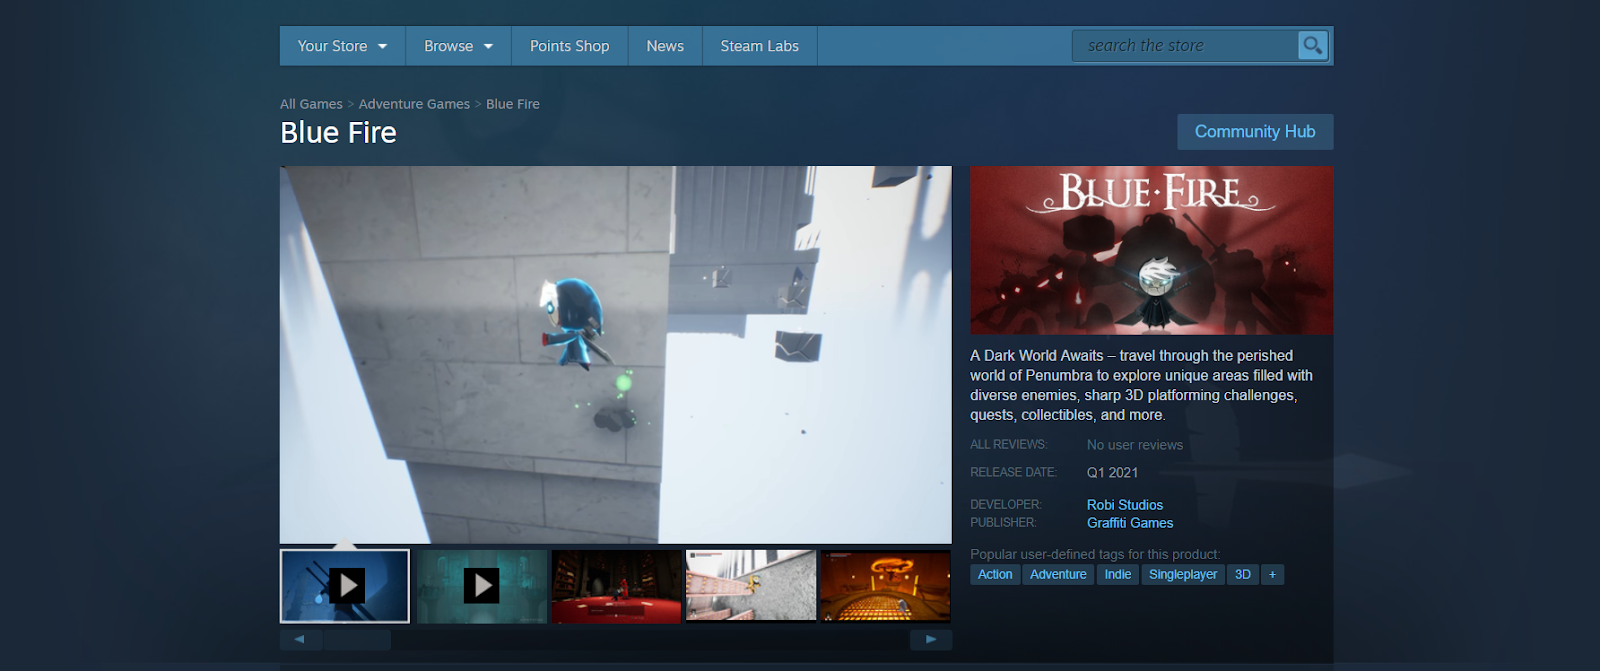Viewport: 1600px width, 671px height.
Task: Select the stone wall screenshot thumbnail
Action: click(x=751, y=586)
